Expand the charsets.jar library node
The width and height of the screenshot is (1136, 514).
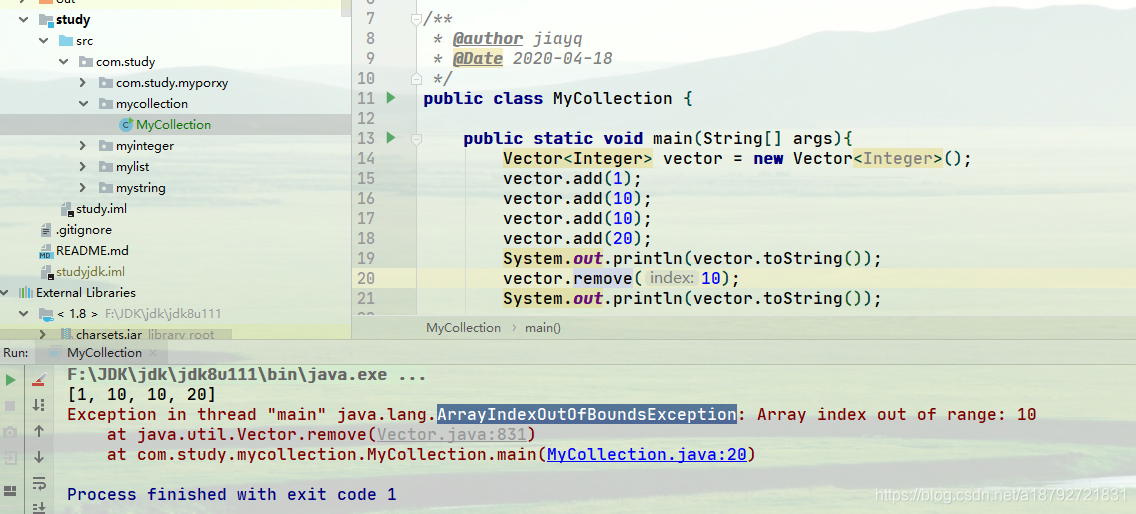tap(44, 335)
